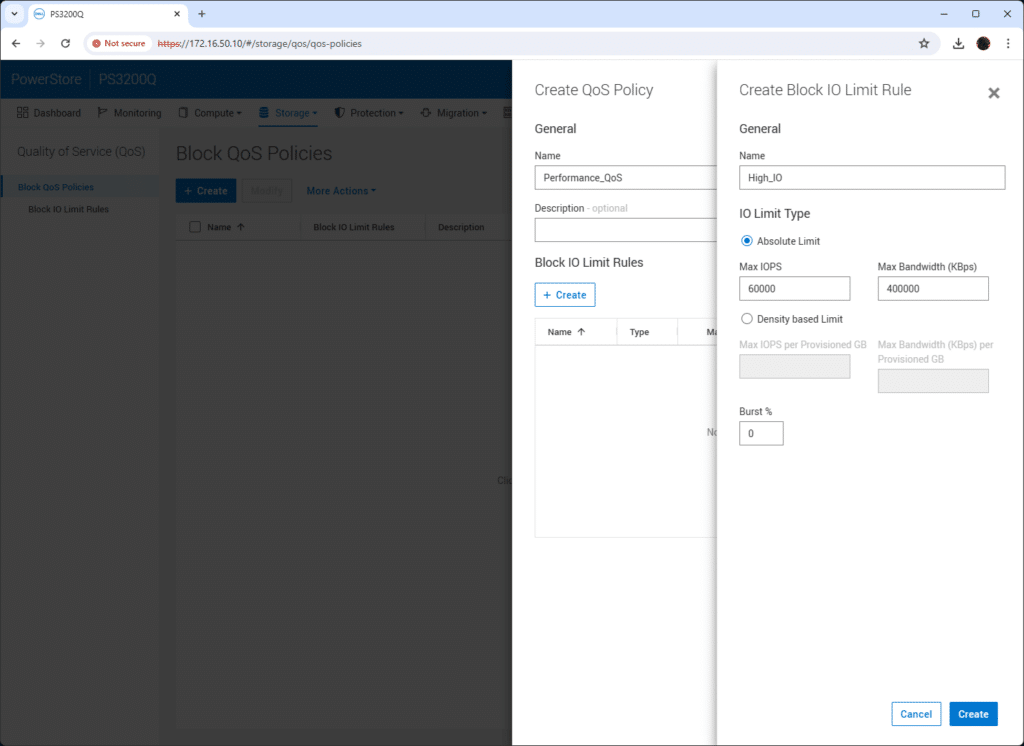This screenshot has width=1024, height=746.
Task: Click the PowerStore logo text
Action: [46, 79]
